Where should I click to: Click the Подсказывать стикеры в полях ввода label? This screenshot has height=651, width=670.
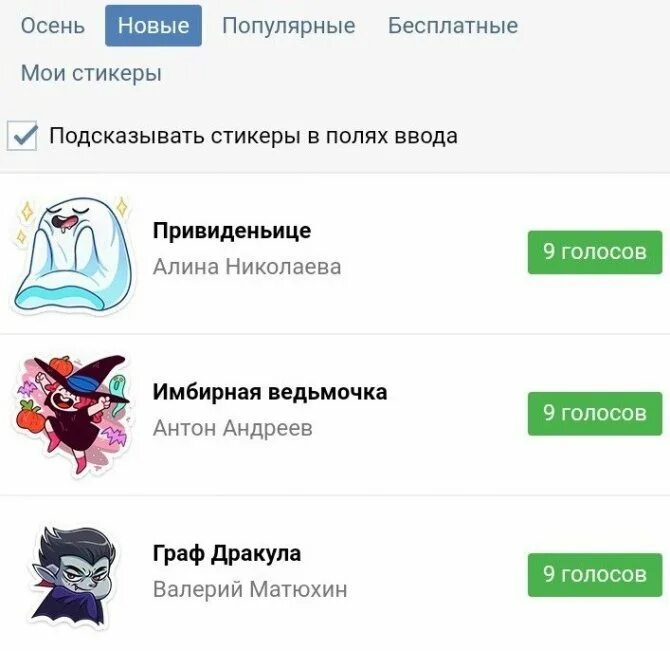point(253,136)
